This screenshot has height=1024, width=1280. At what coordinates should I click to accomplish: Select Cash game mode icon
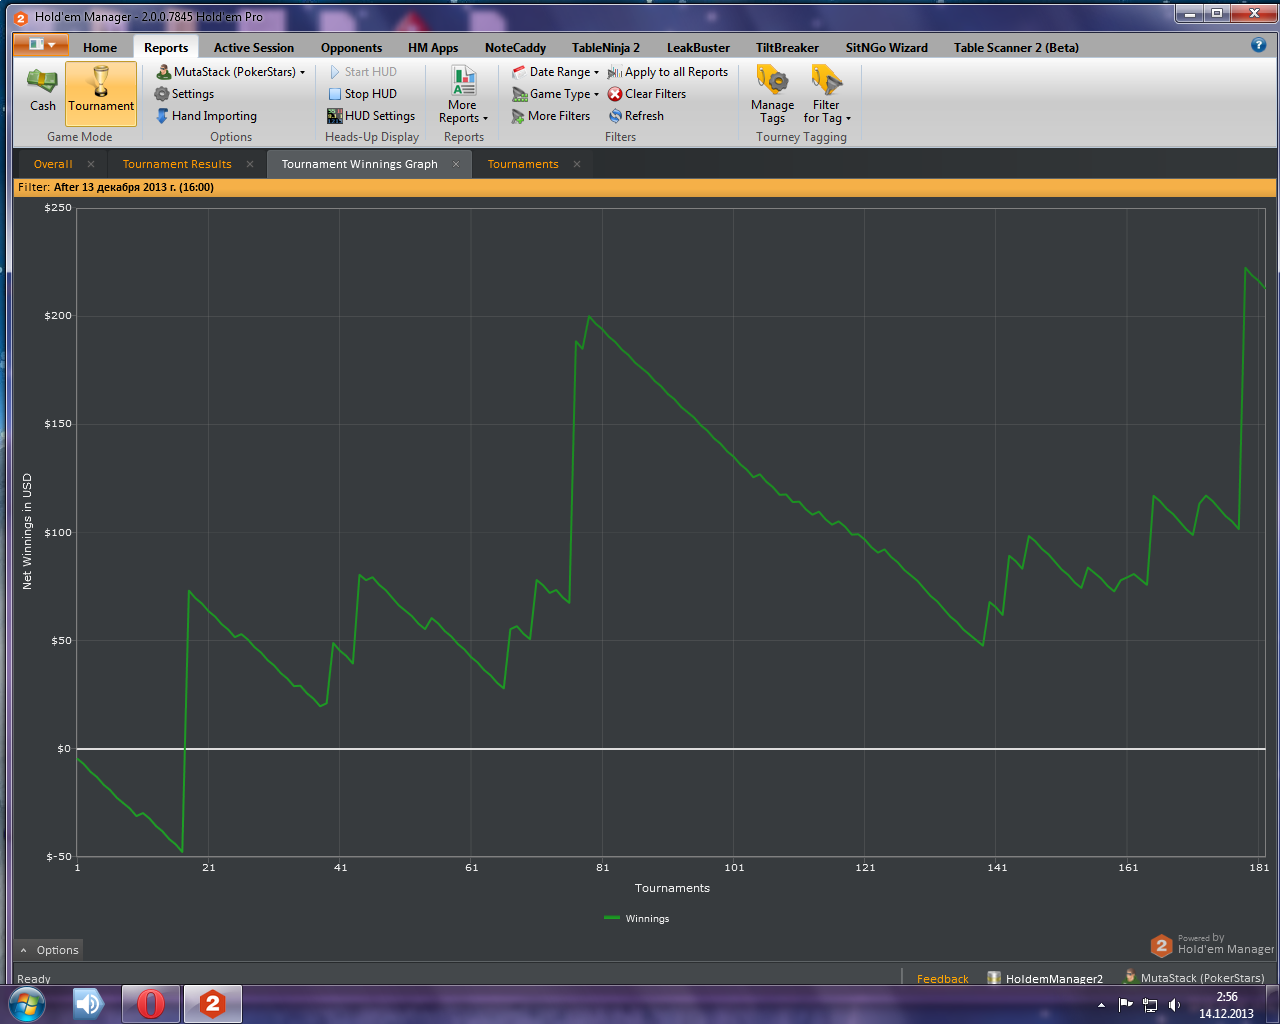point(42,89)
